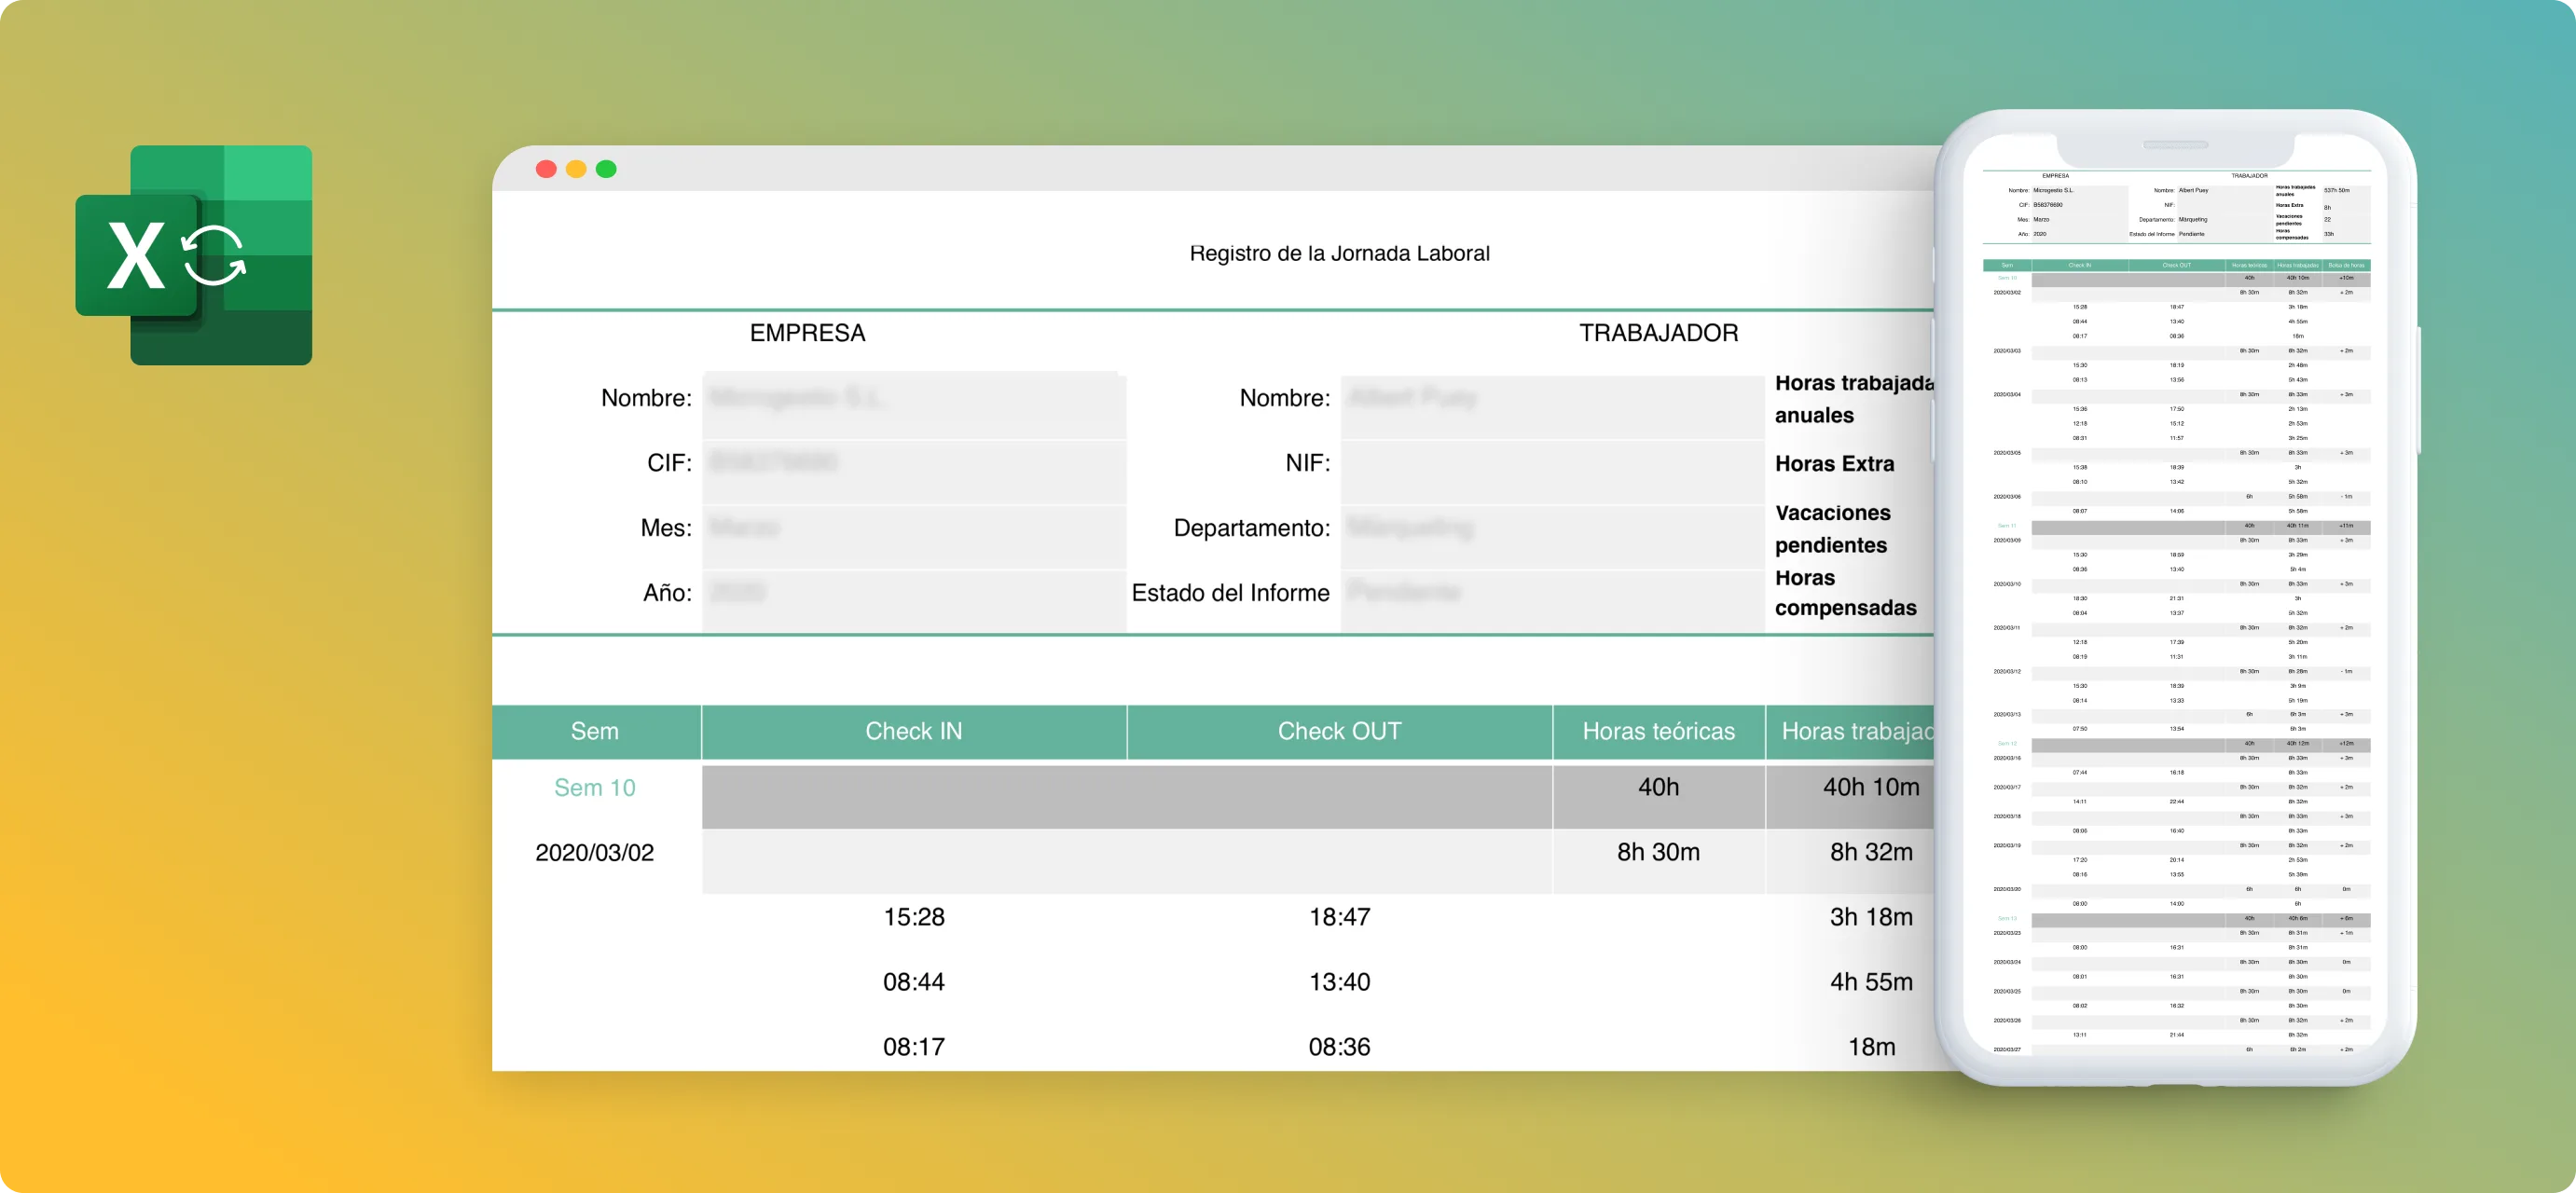The height and width of the screenshot is (1193, 2576).
Task: Select the CIF input field
Action: 914,472
